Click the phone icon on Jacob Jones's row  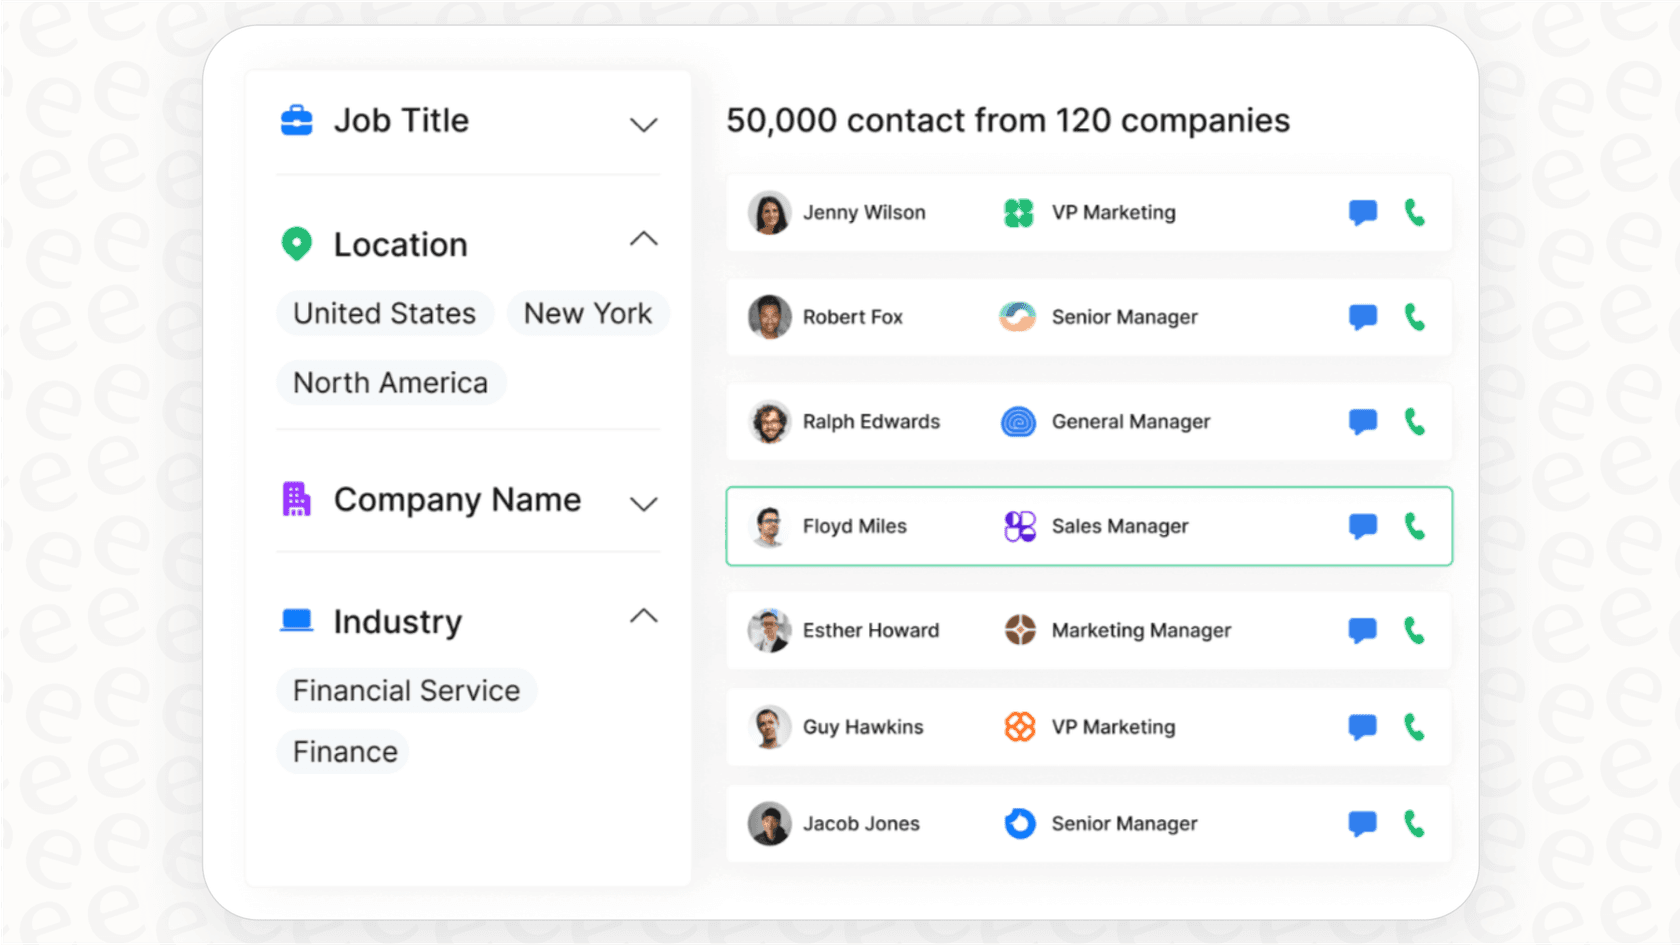1414,823
